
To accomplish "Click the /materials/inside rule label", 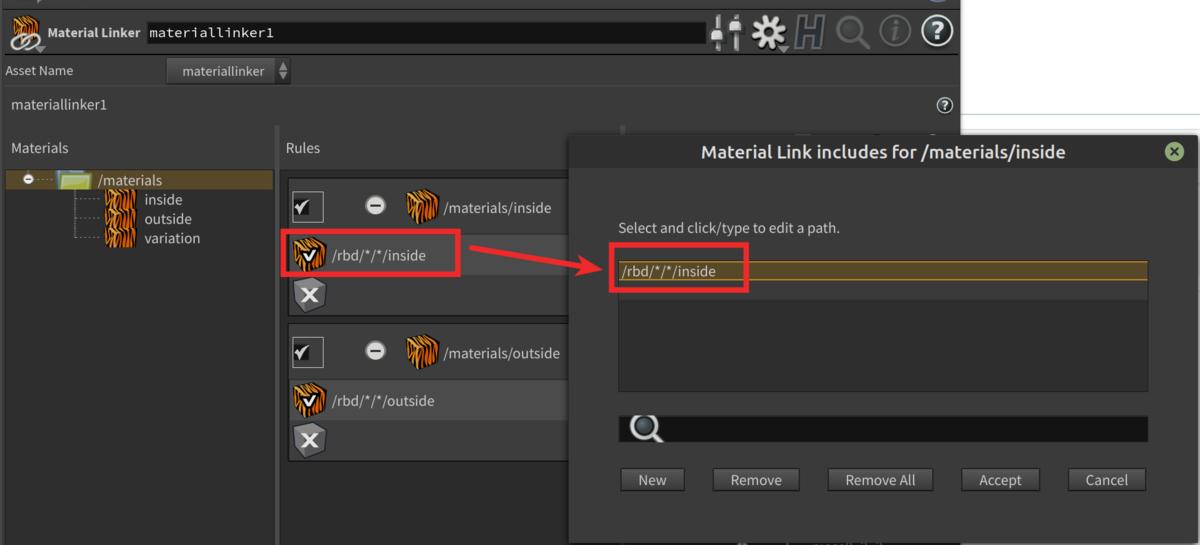I will (498, 208).
